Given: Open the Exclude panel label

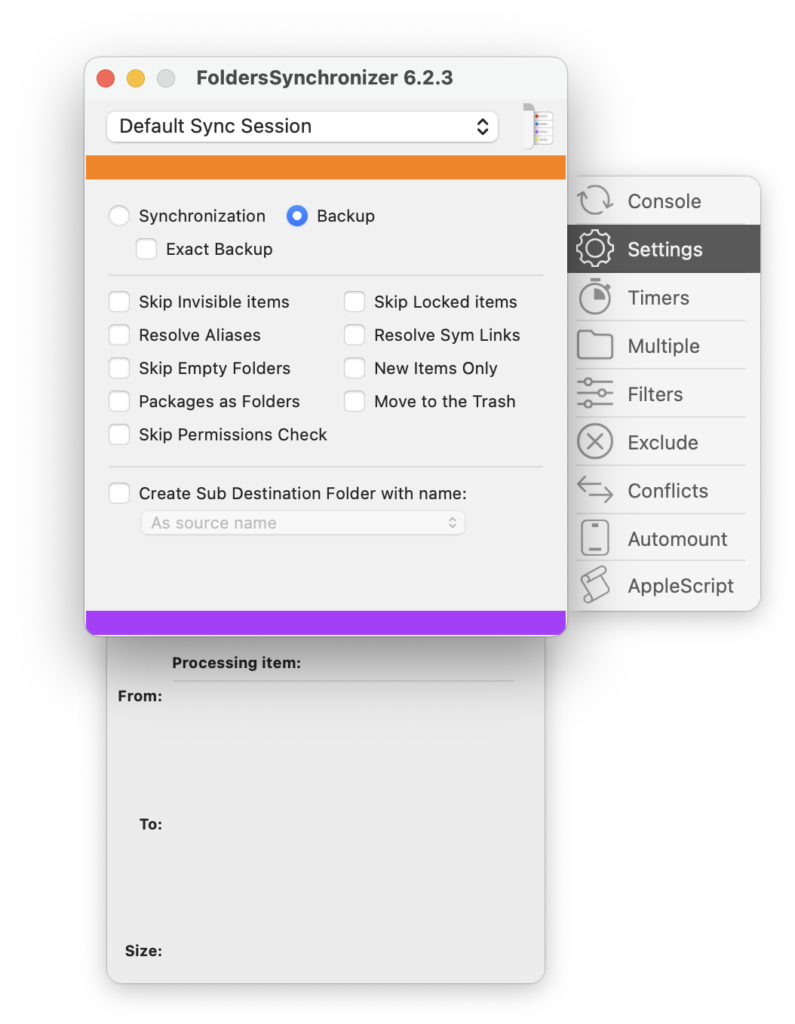Looking at the screenshot, I should click(663, 443).
